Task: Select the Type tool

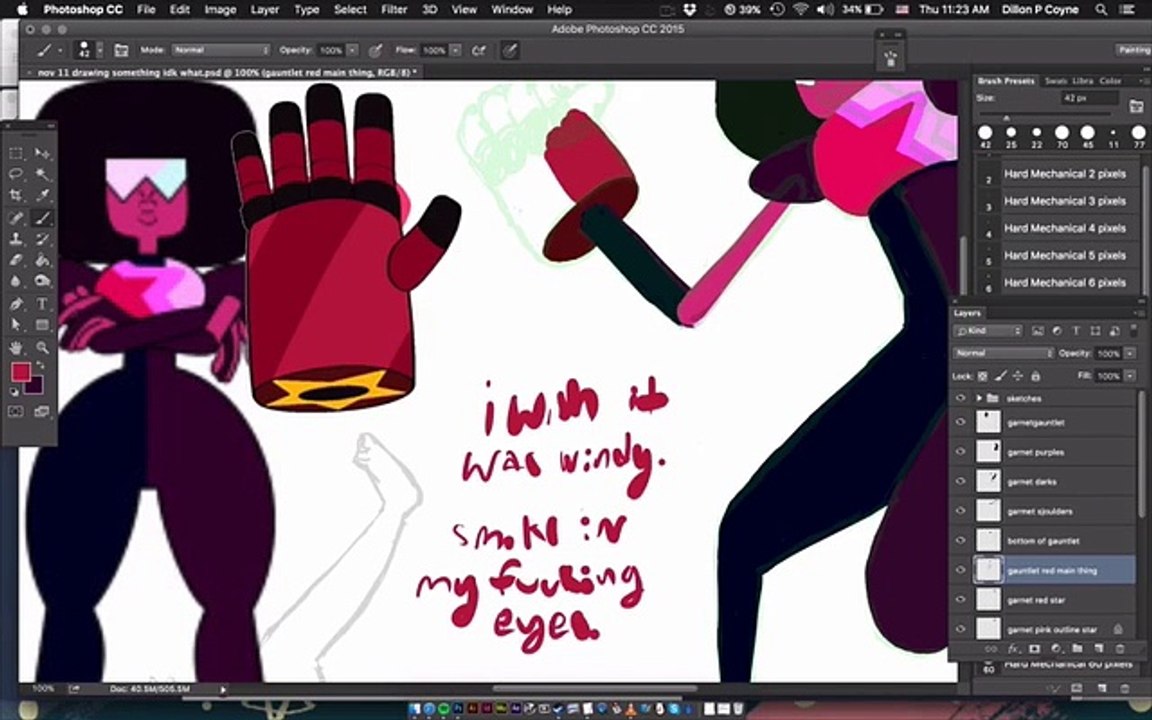Action: coord(43,303)
